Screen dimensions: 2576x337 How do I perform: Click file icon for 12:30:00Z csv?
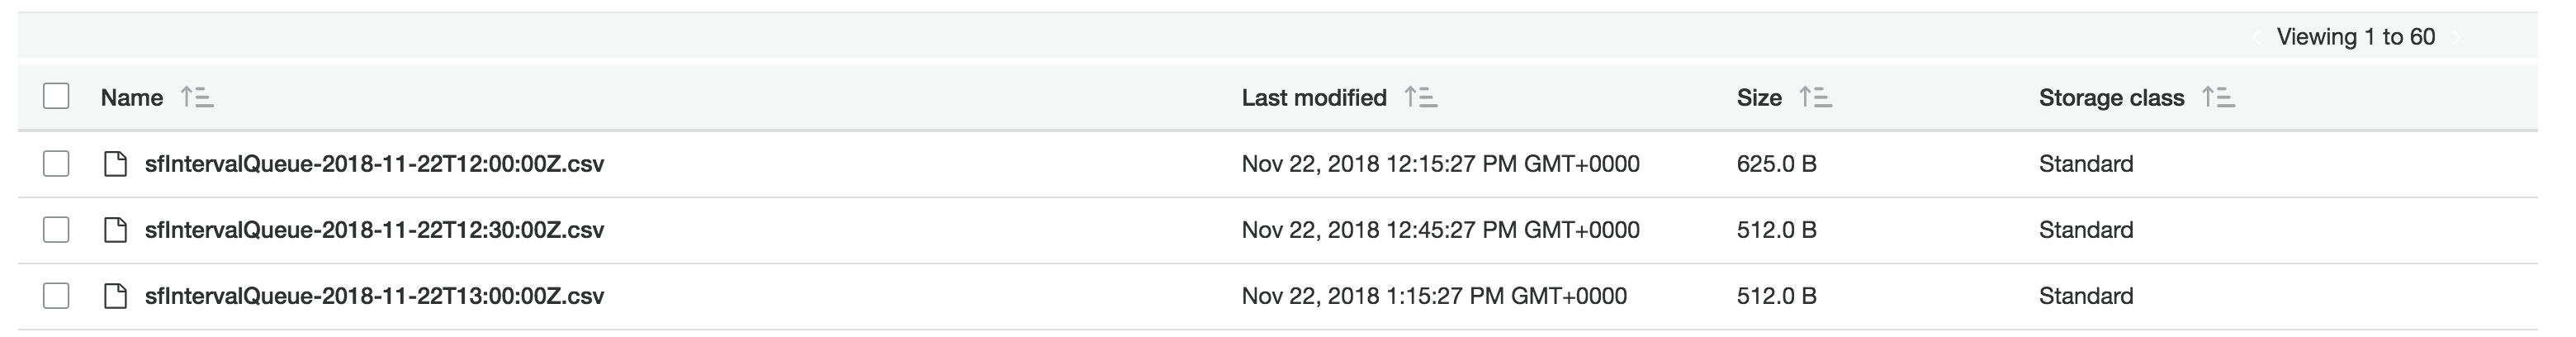click(x=116, y=230)
